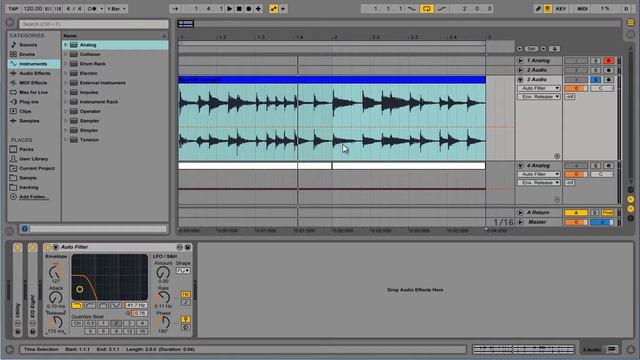This screenshot has height=360, width=640.
Task: Click the Master track volume slider
Action: 576,222
